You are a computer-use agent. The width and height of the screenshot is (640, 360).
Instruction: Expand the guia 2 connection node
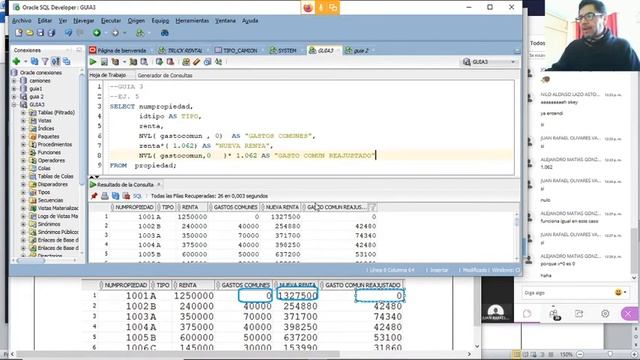tap(14, 97)
